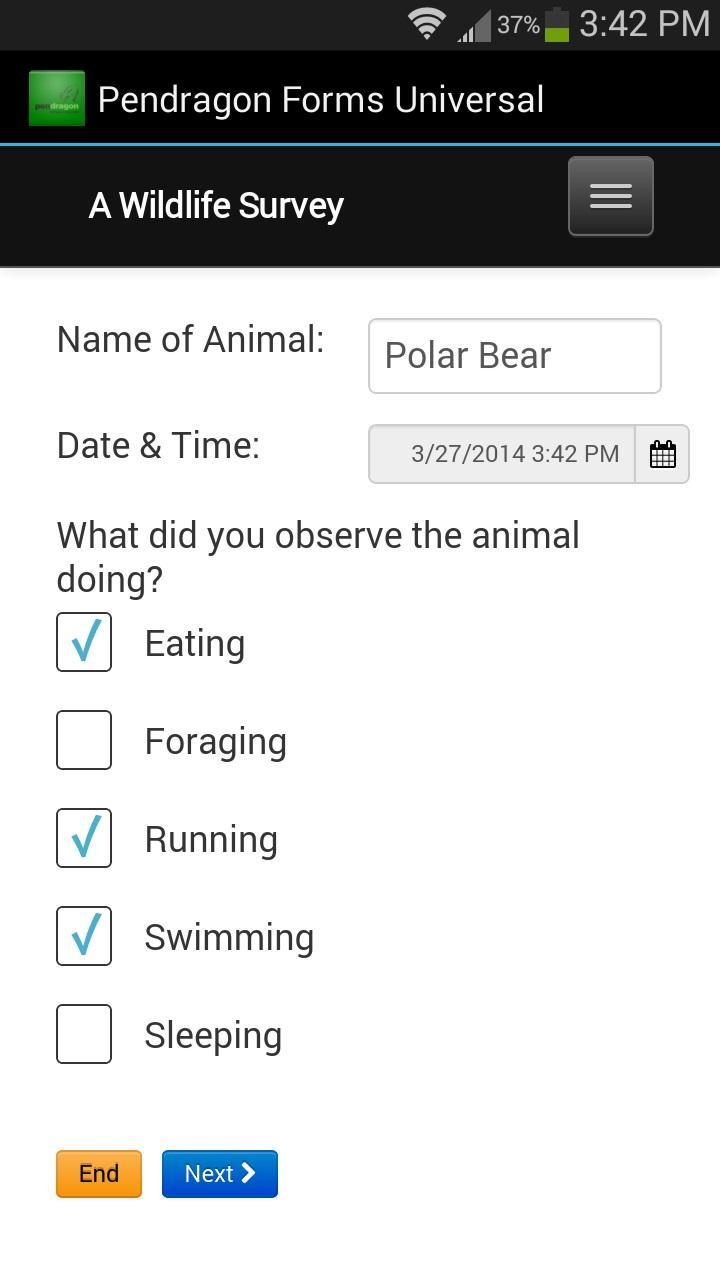Tap the Wi-Fi status icon
Image resolution: width=720 pixels, height=1280 pixels.
[x=427, y=23]
